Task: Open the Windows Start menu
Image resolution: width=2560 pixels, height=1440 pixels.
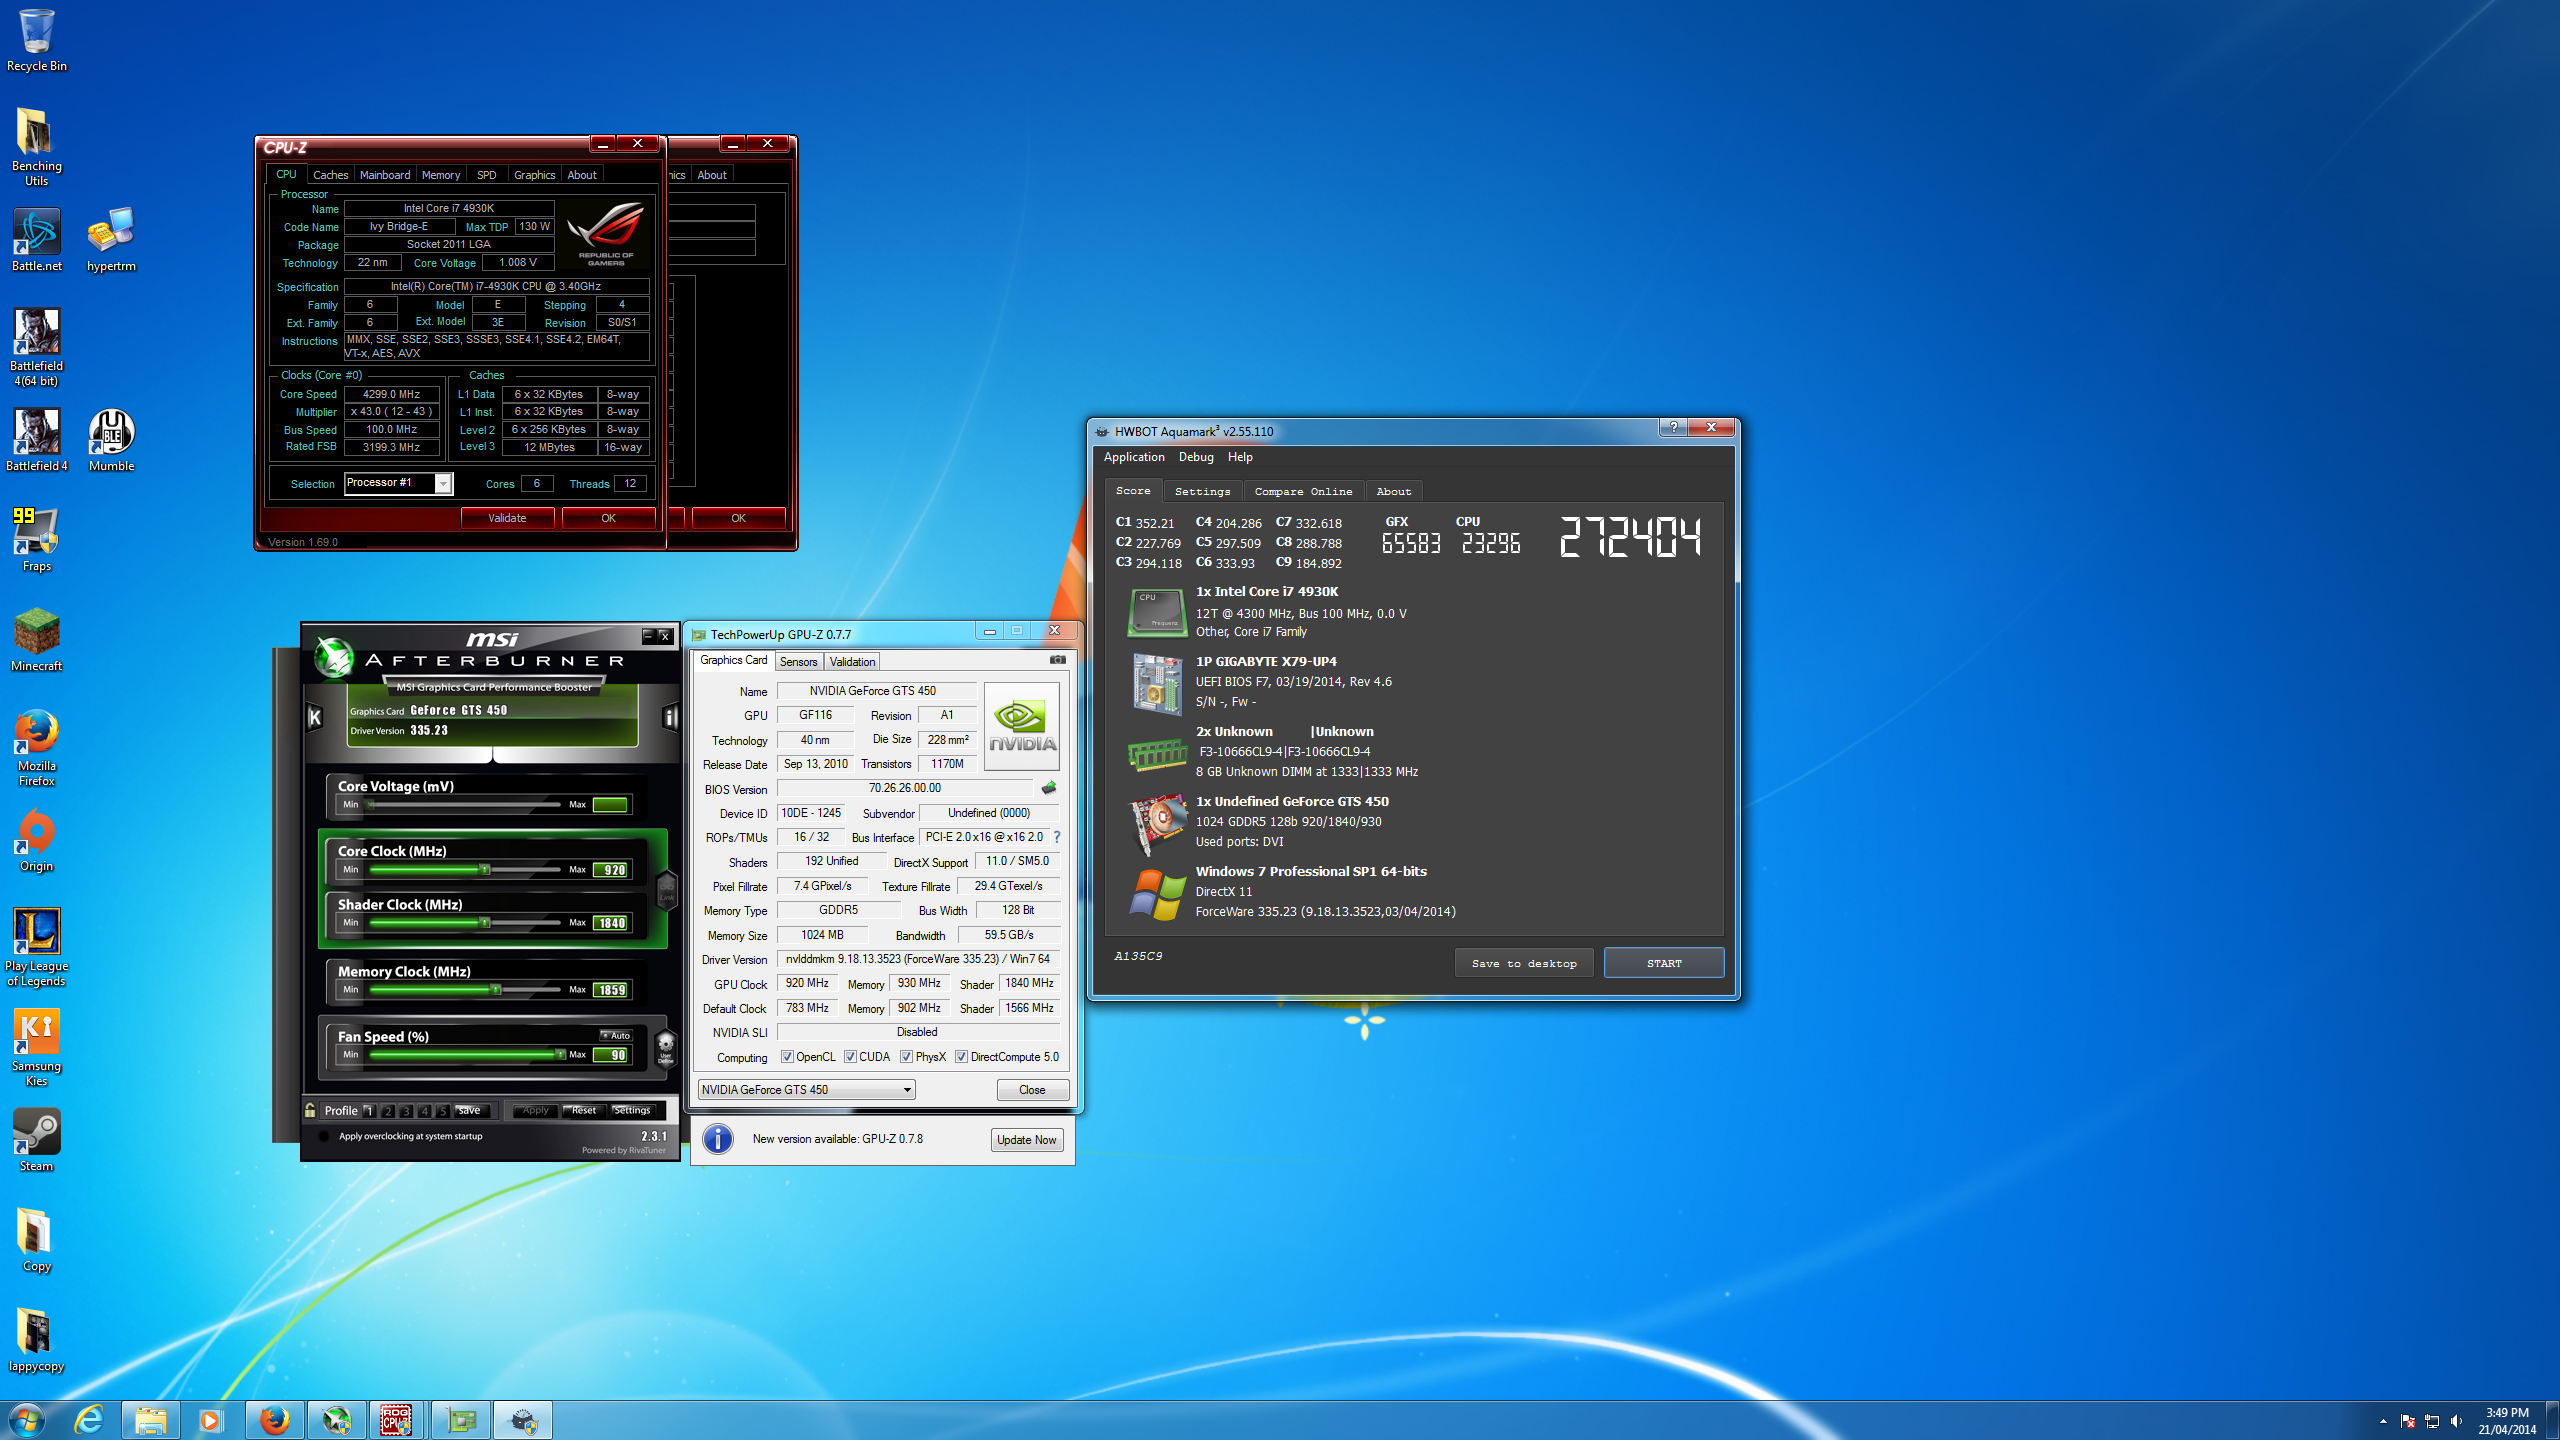Action: [x=26, y=1420]
